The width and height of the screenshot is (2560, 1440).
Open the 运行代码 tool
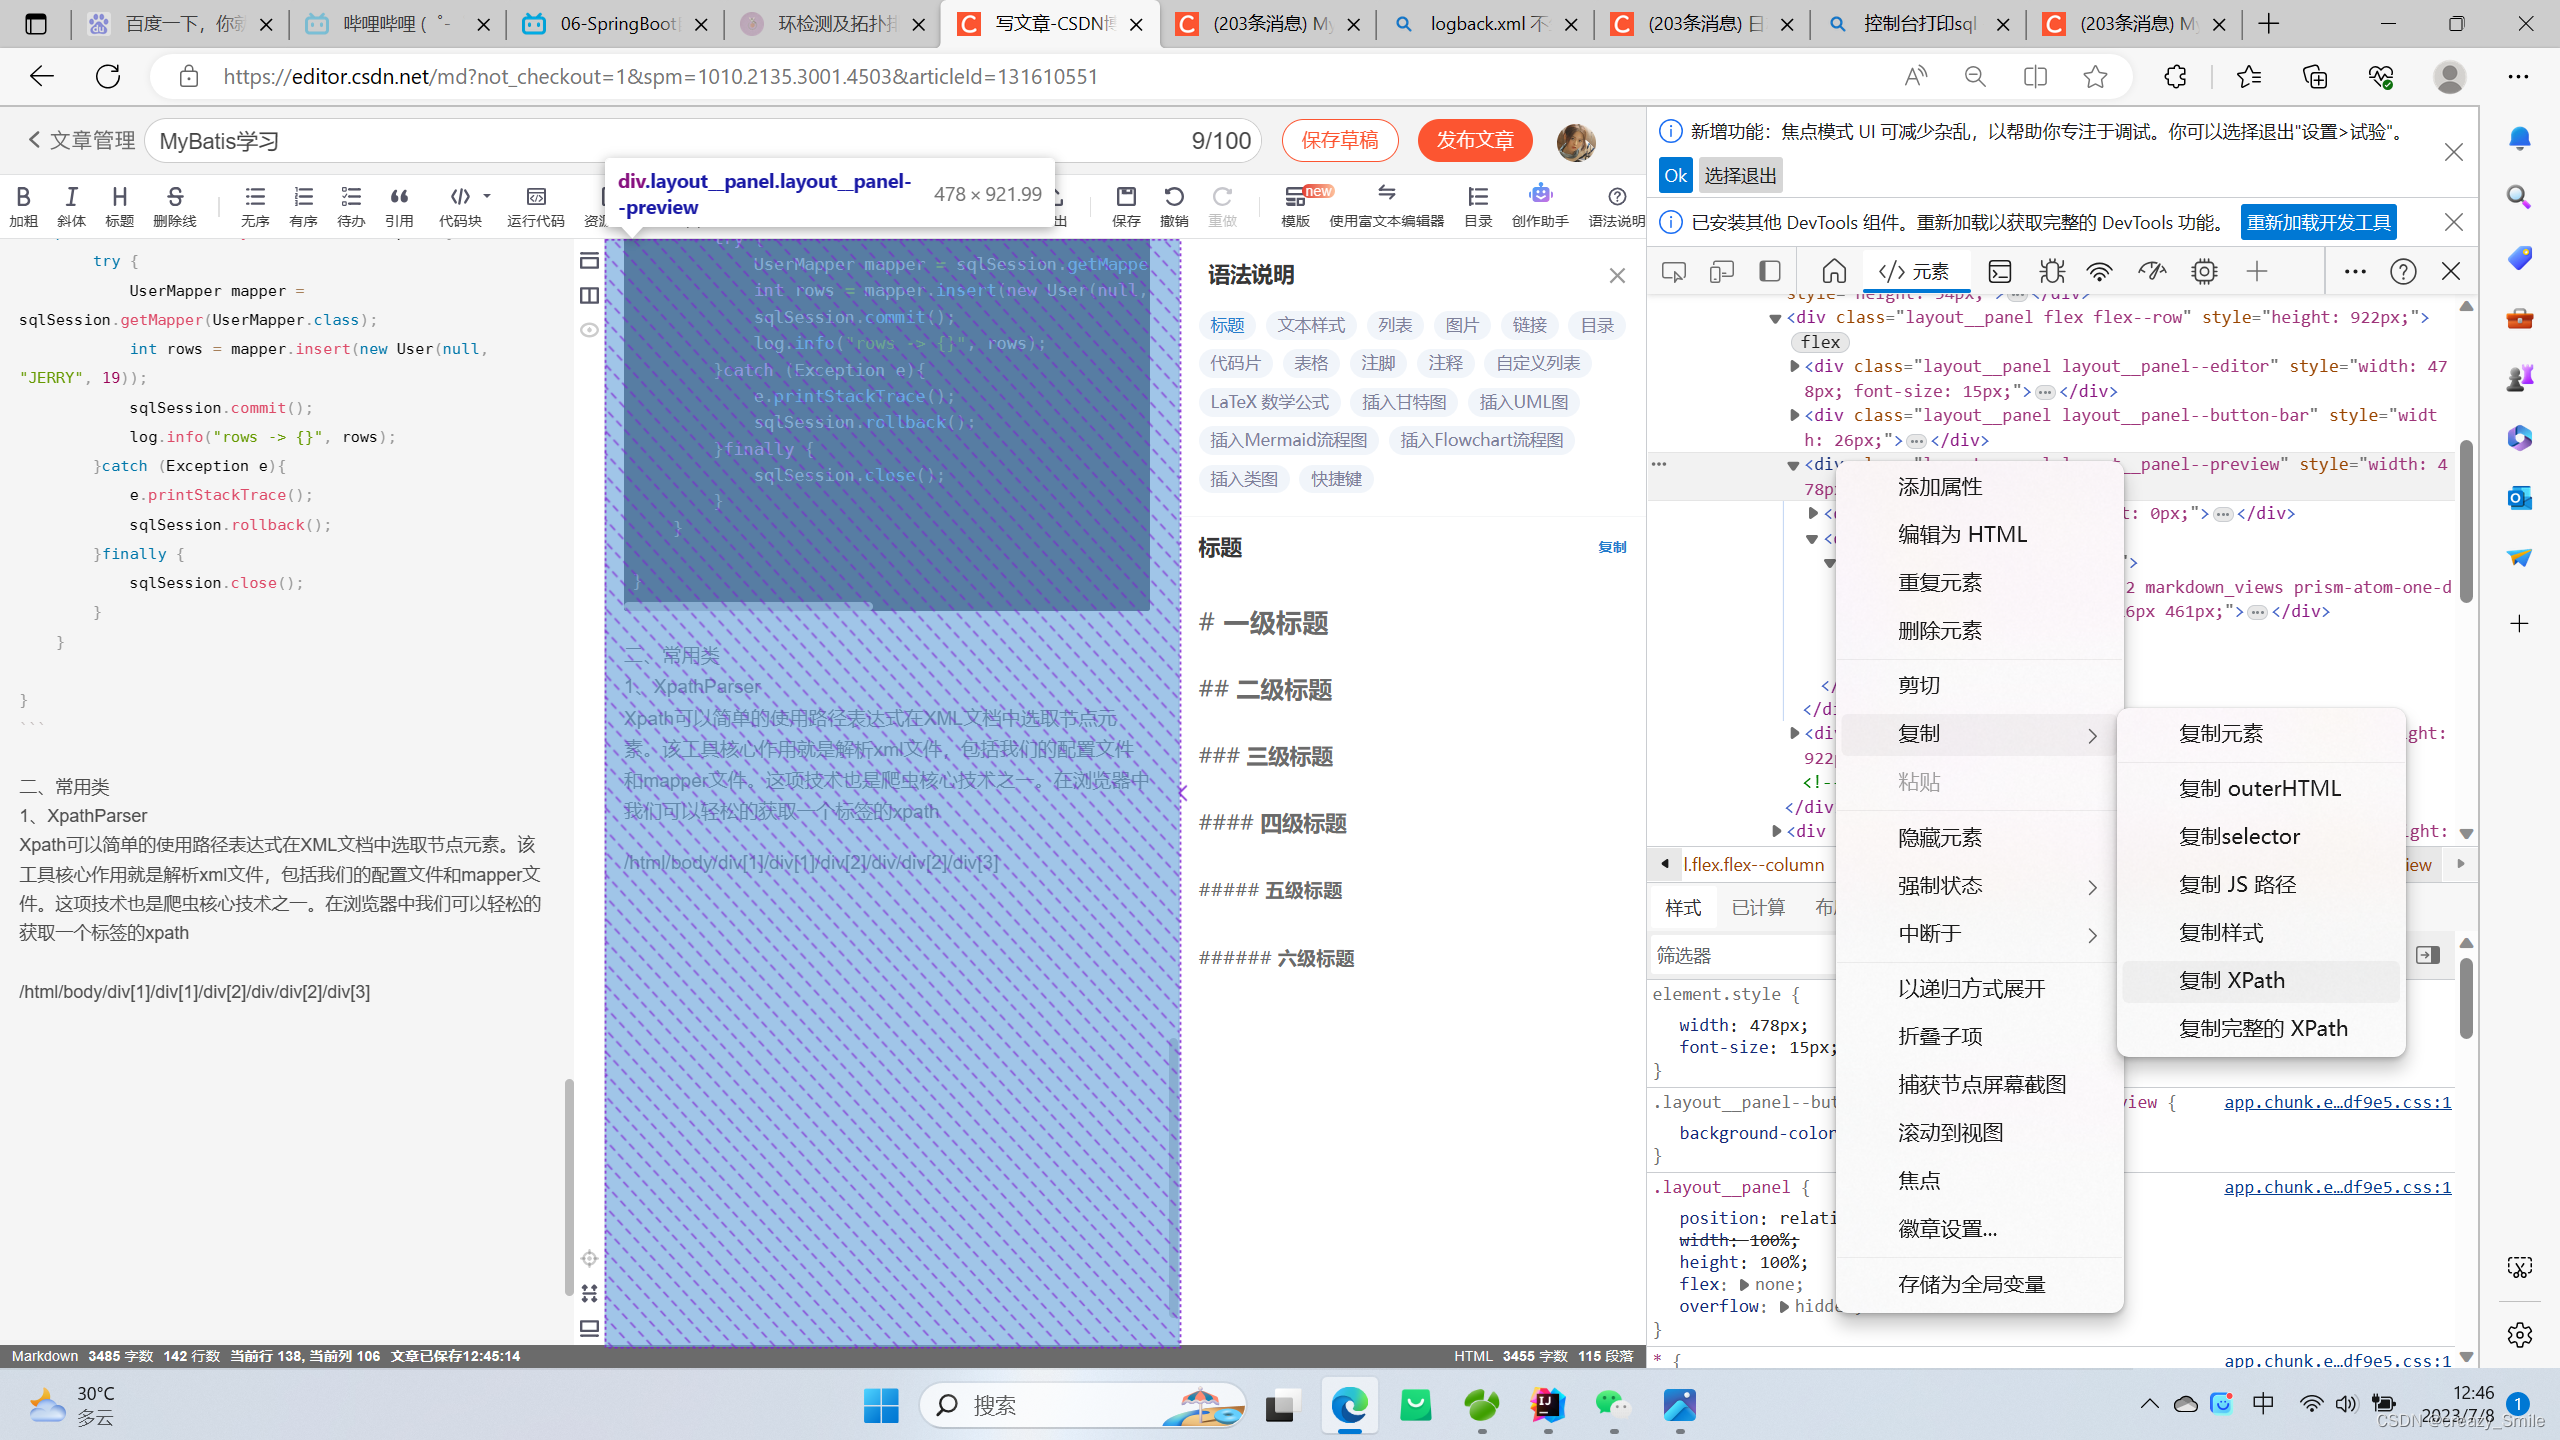pos(536,205)
